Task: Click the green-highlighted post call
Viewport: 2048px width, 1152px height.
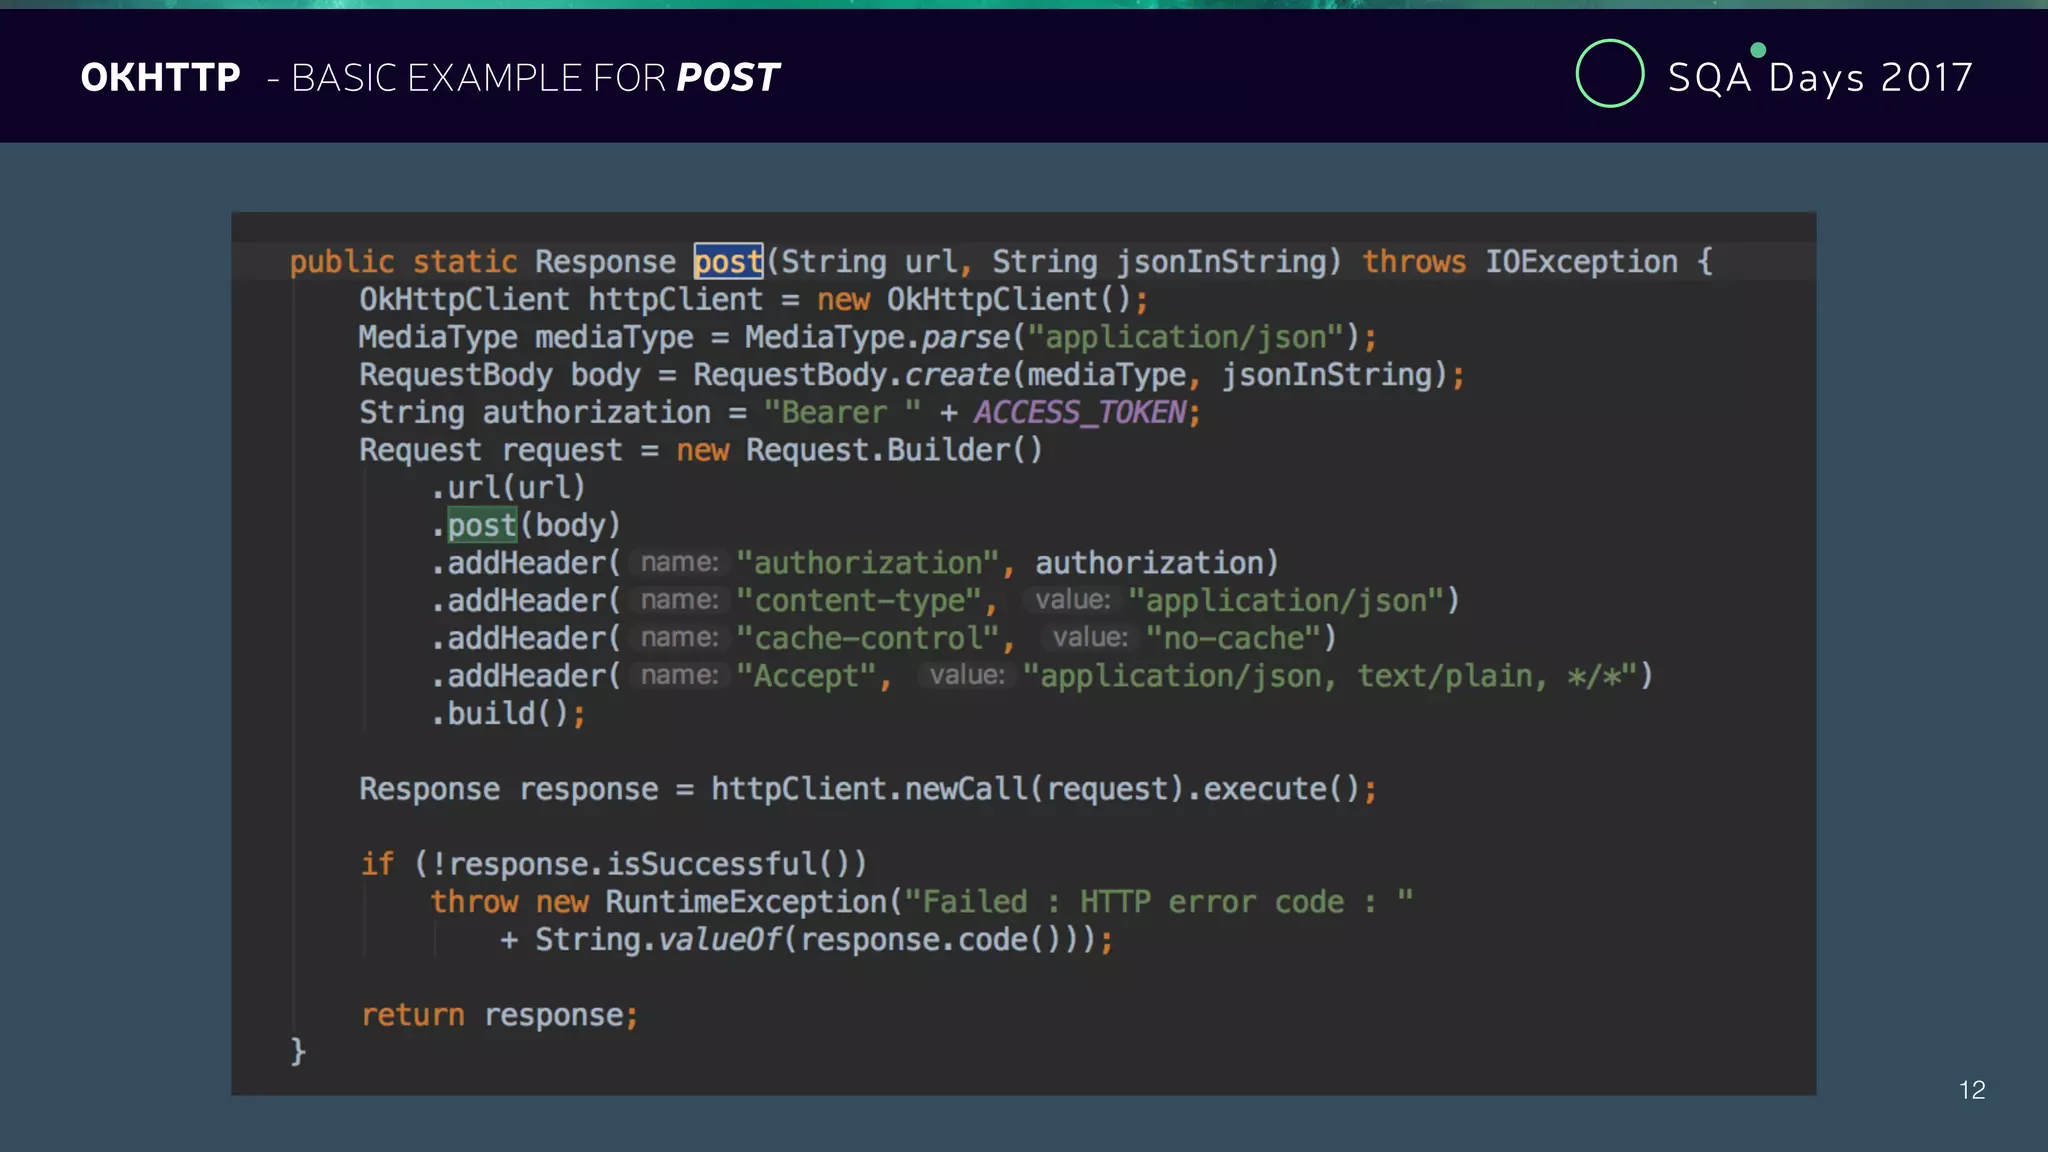Action: click(x=481, y=526)
